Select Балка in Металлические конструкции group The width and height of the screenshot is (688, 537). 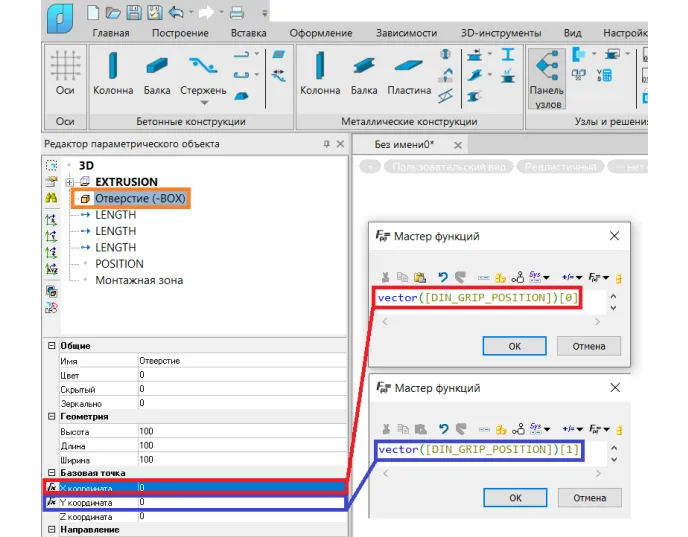click(364, 73)
